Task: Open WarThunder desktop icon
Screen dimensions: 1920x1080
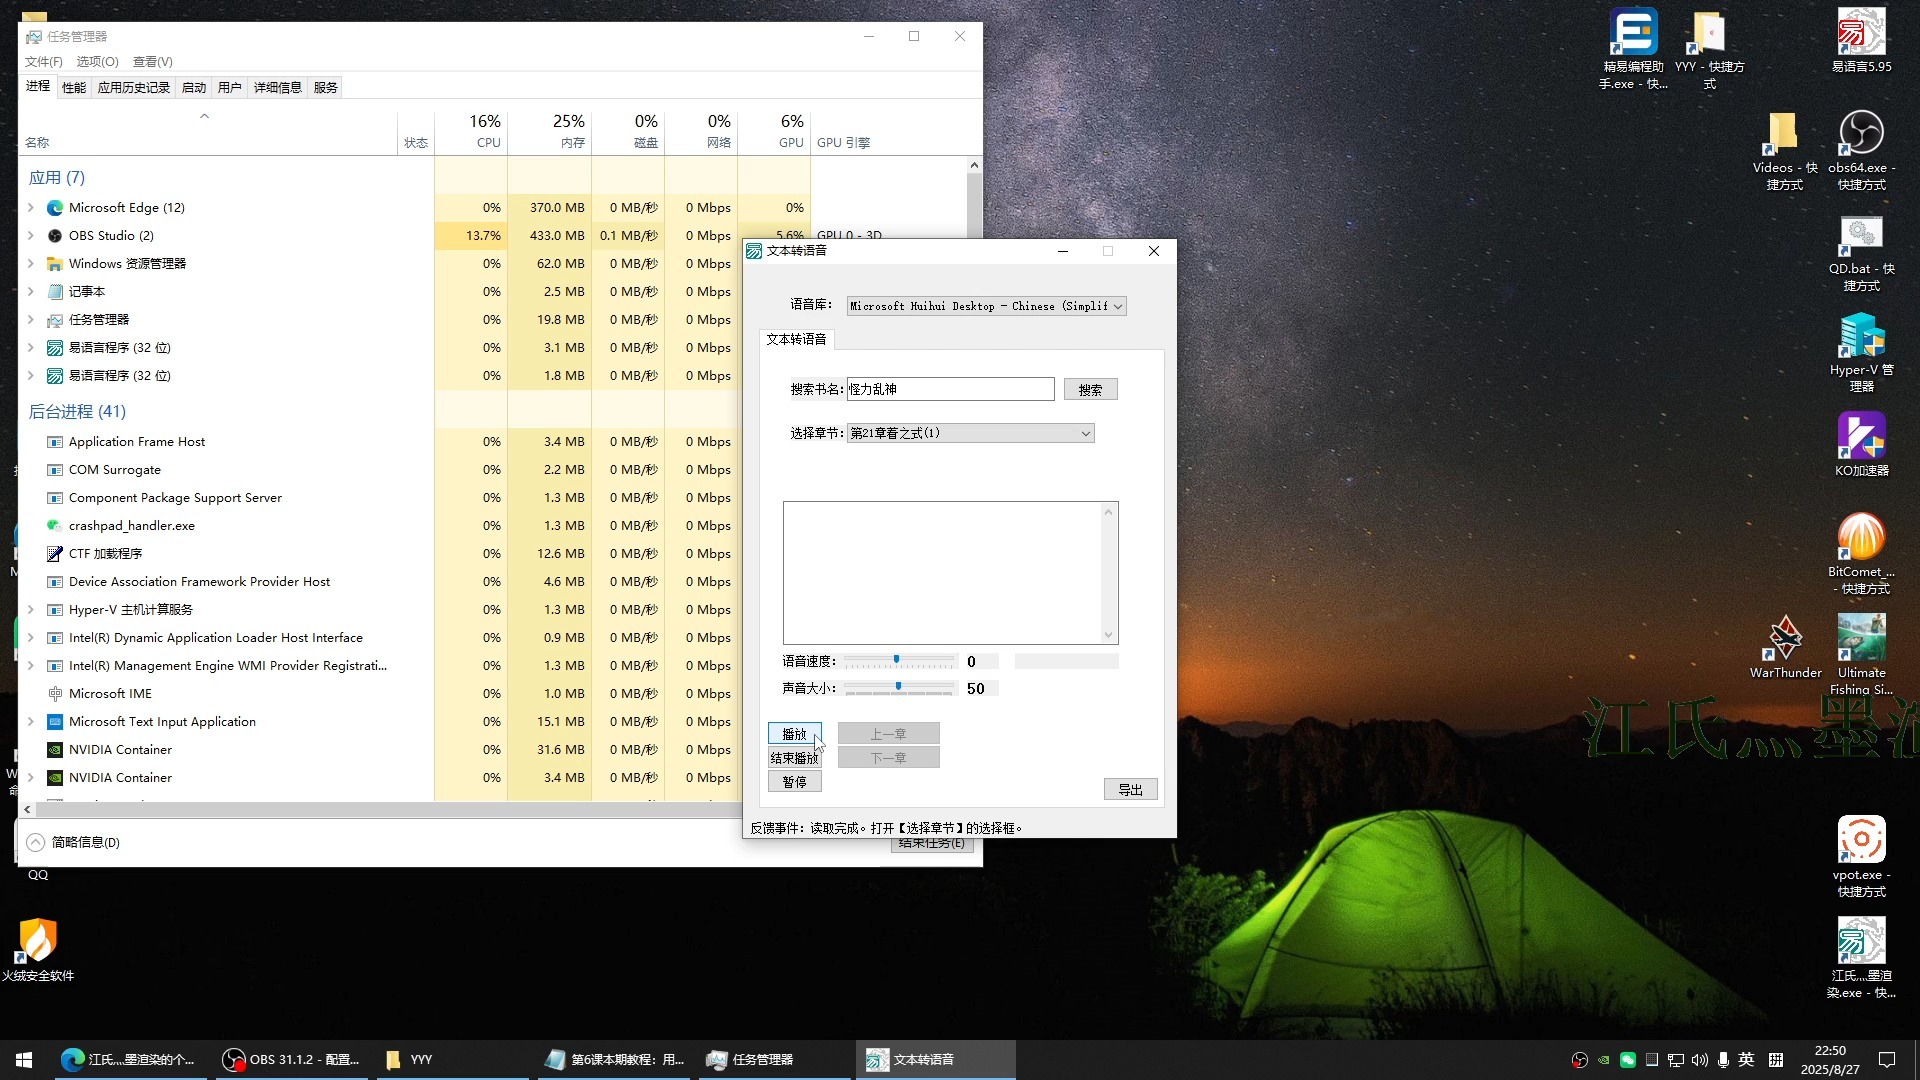Action: (1785, 647)
